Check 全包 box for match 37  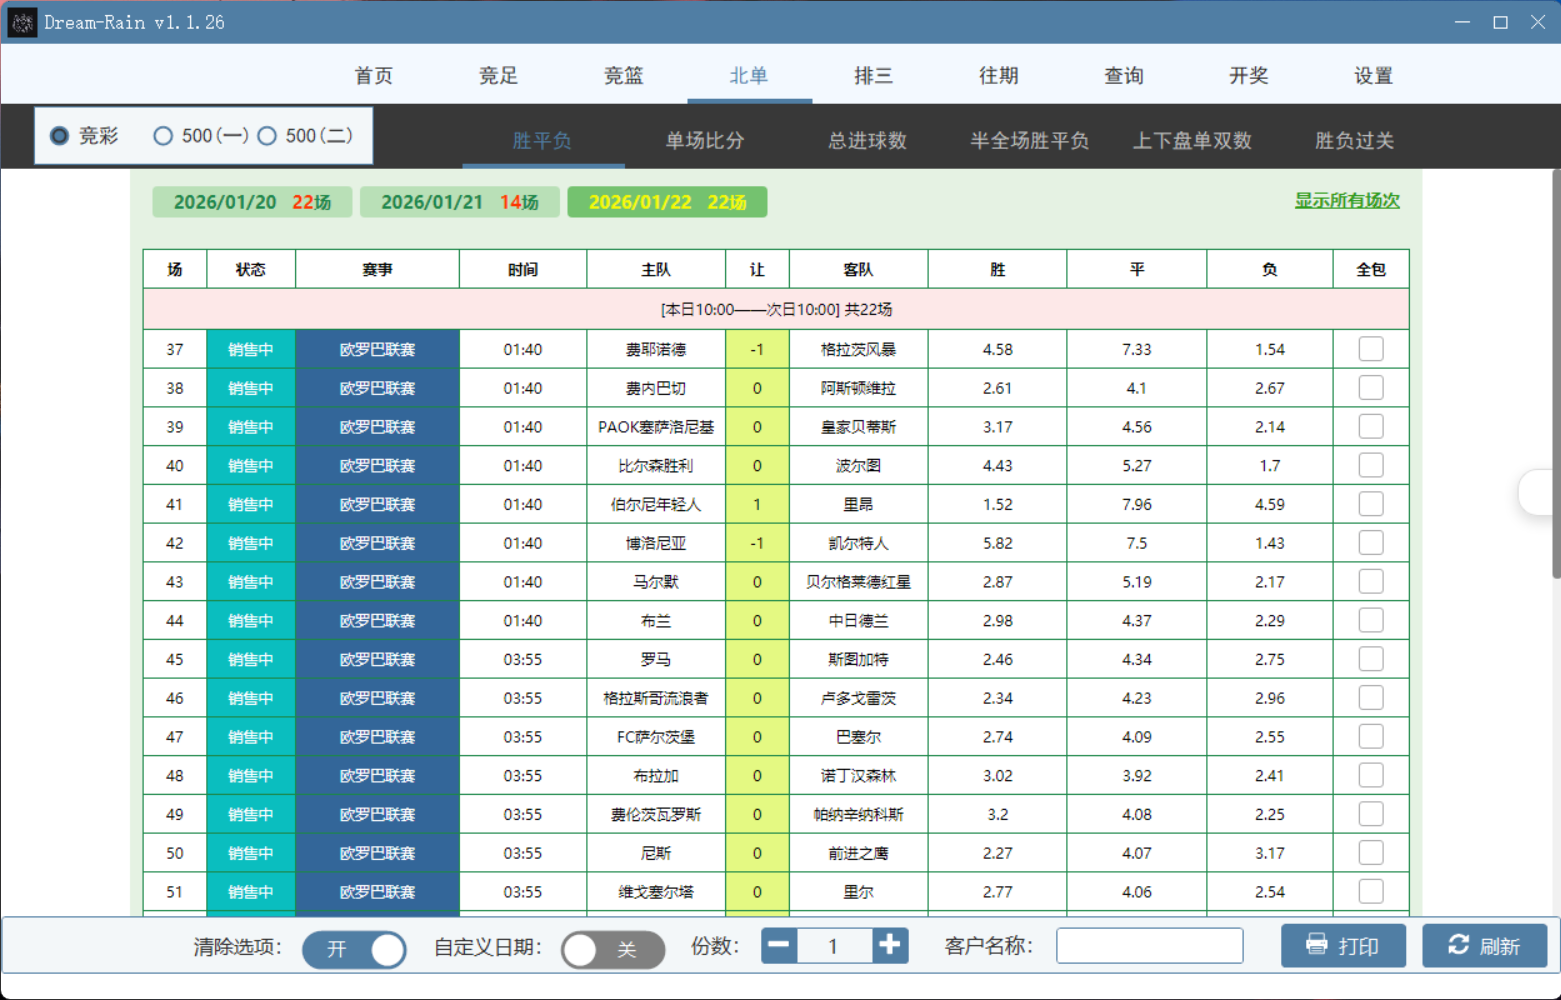pyautogui.click(x=1371, y=349)
